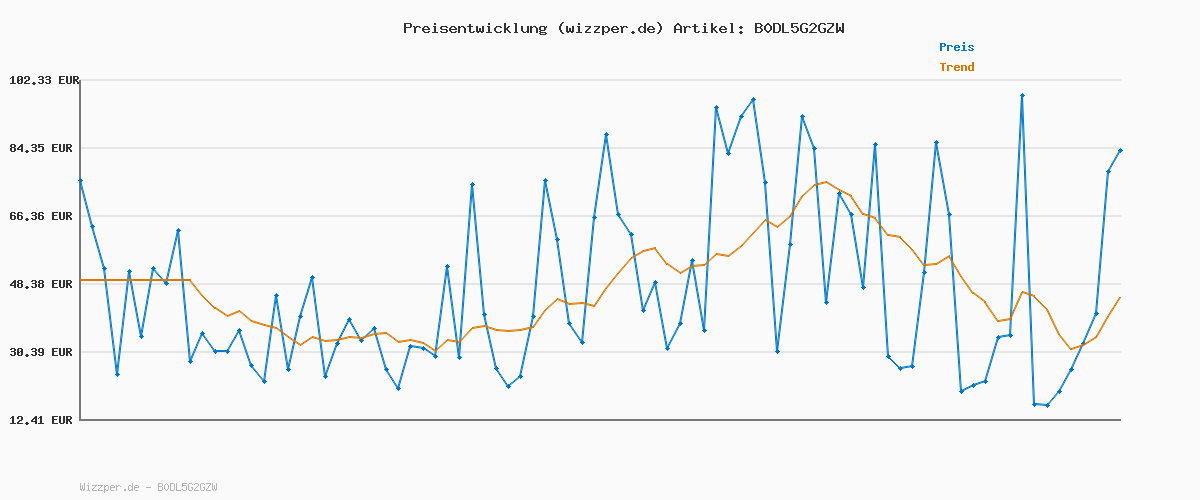Click the last price data point at right edge
The image size is (1200, 500).
(1120, 150)
